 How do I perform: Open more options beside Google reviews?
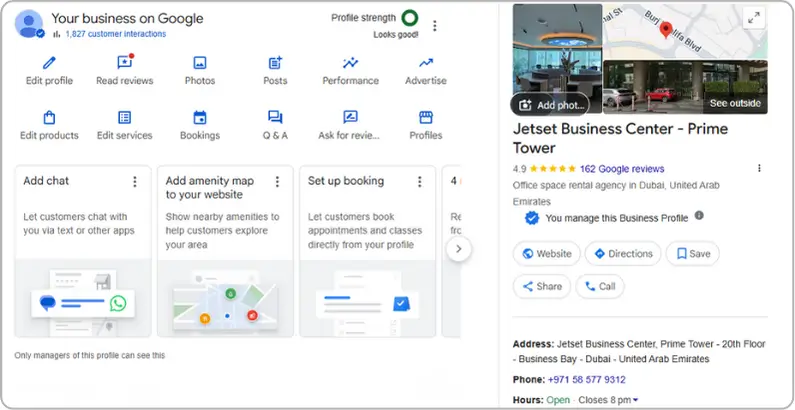pyautogui.click(x=759, y=168)
